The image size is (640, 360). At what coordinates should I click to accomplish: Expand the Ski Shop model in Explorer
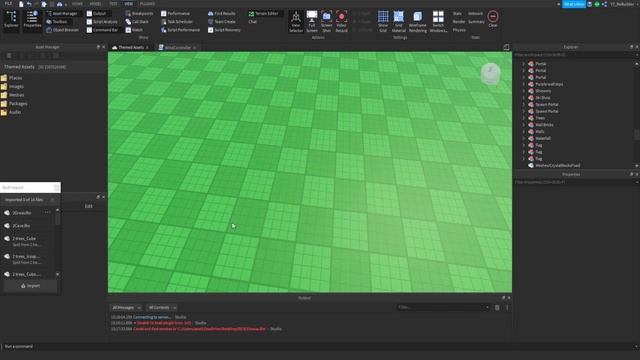tap(524, 98)
